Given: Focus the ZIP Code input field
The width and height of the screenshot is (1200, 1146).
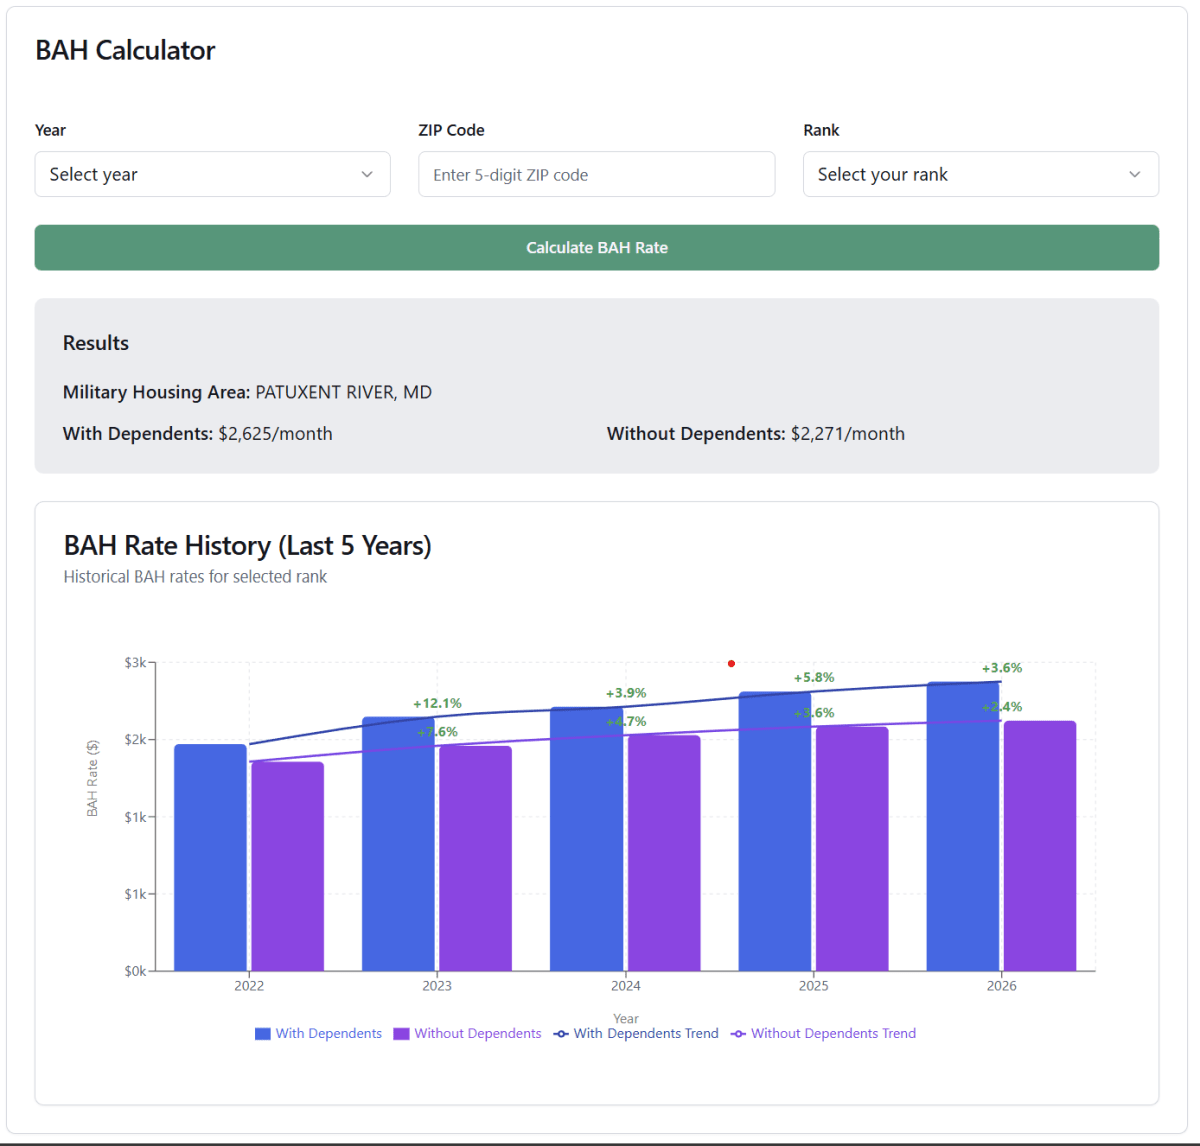Looking at the screenshot, I should click(x=597, y=174).
